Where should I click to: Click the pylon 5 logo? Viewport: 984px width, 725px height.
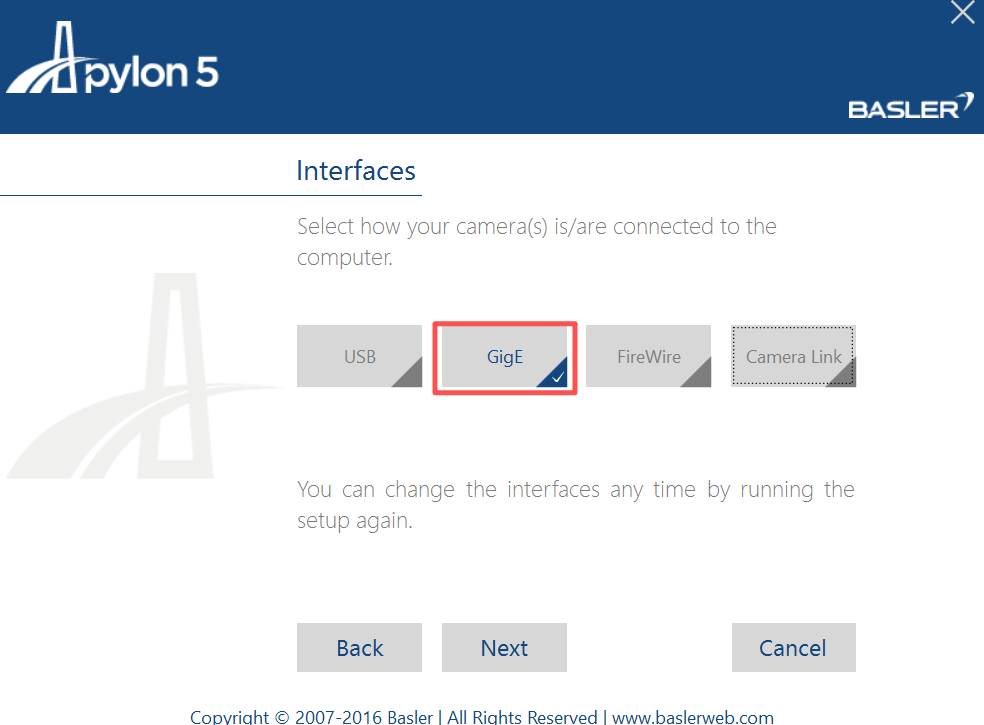110,60
